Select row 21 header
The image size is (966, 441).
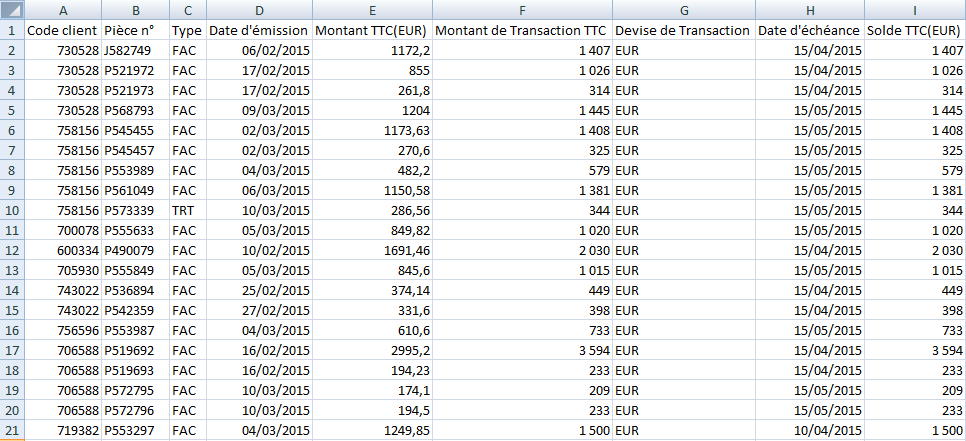(x=12, y=431)
